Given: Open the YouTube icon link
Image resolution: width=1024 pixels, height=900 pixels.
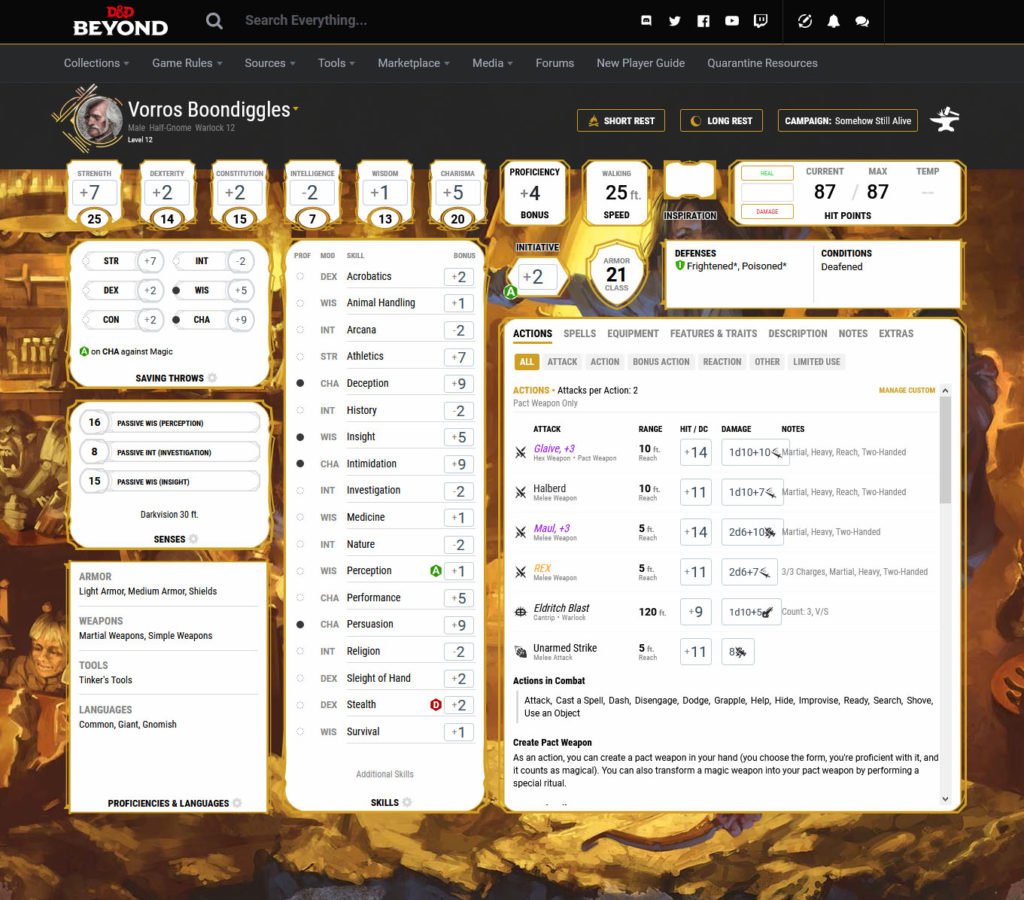Looking at the screenshot, I should pos(732,21).
